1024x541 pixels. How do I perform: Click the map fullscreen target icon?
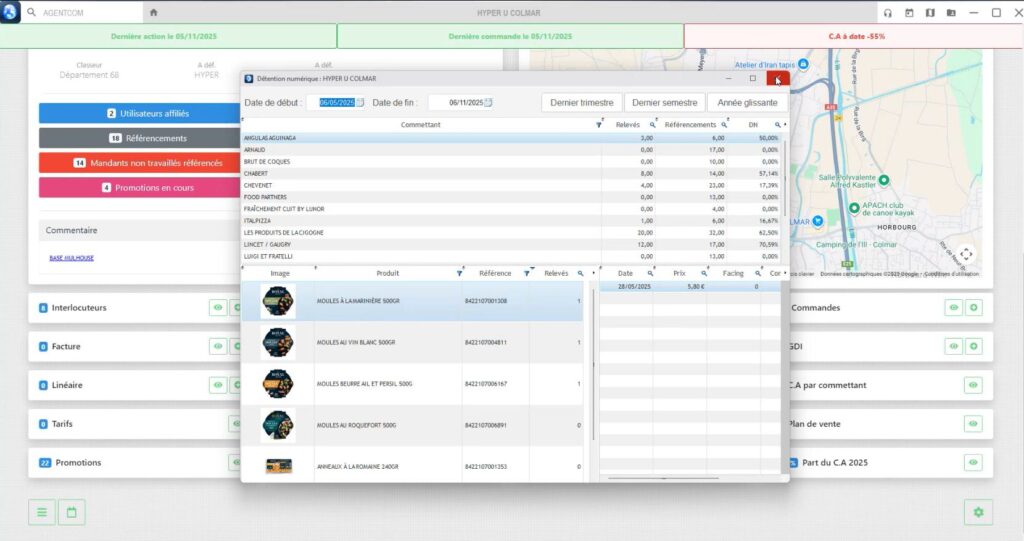coord(965,254)
